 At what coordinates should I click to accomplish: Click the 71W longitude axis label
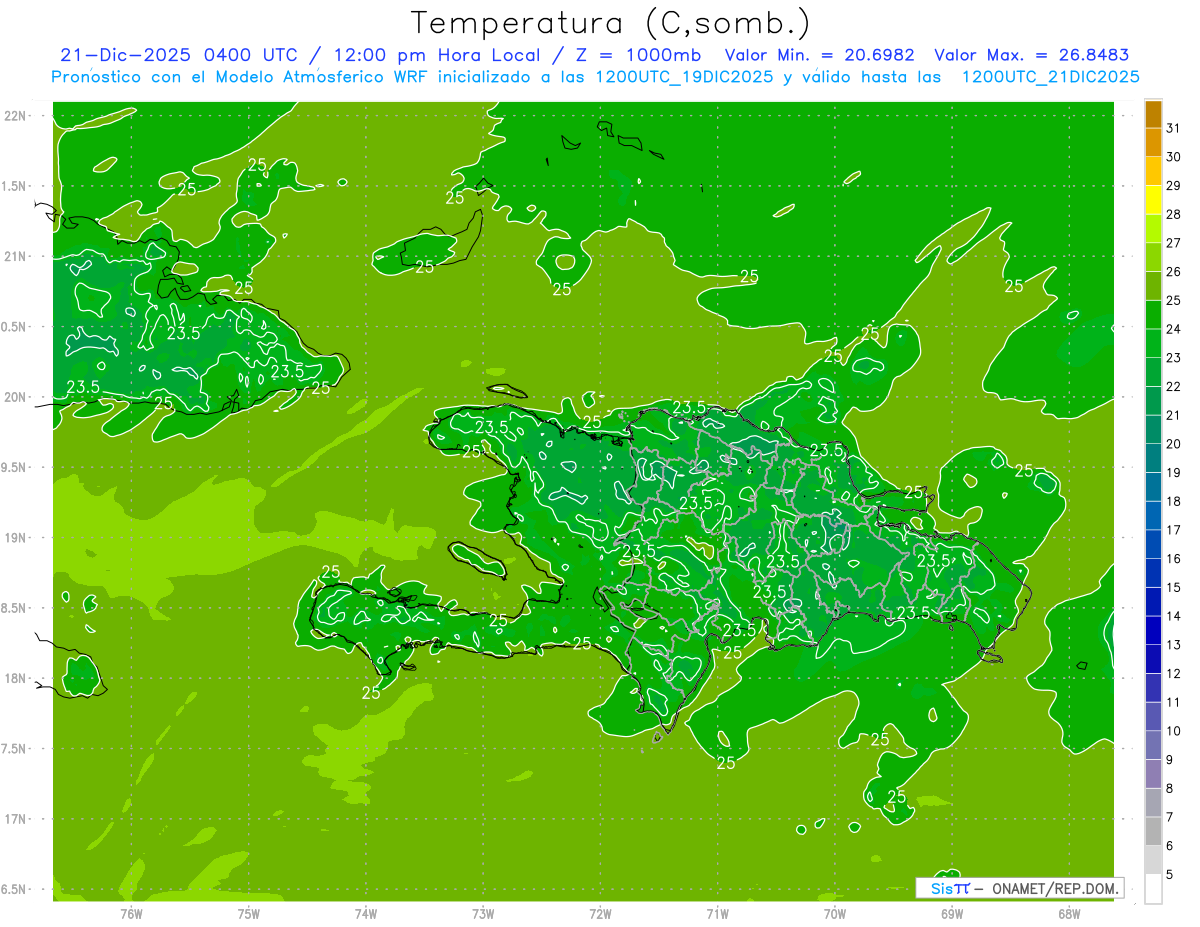(x=717, y=914)
